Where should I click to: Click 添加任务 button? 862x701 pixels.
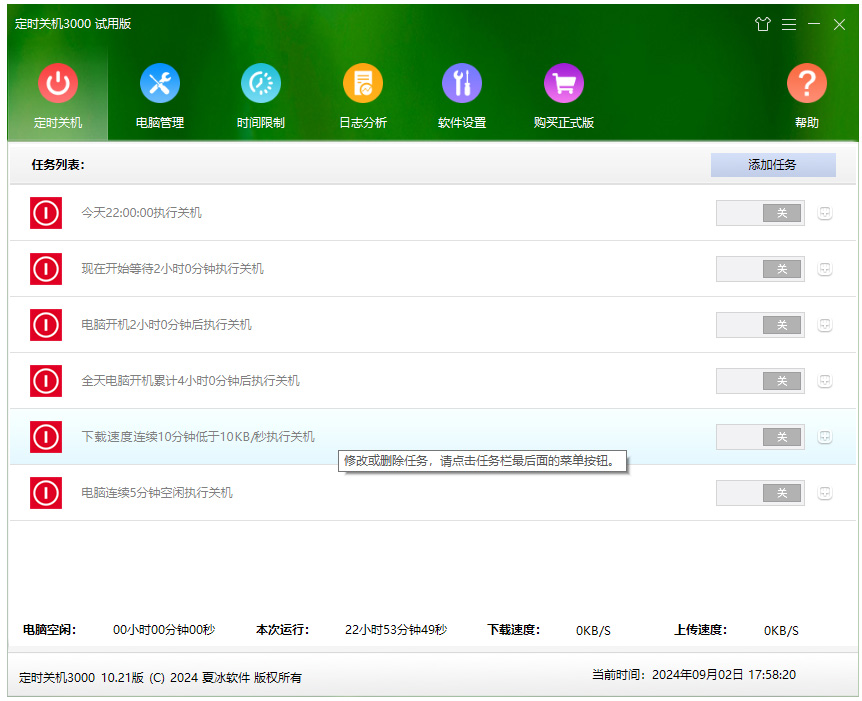pyautogui.click(x=773, y=165)
